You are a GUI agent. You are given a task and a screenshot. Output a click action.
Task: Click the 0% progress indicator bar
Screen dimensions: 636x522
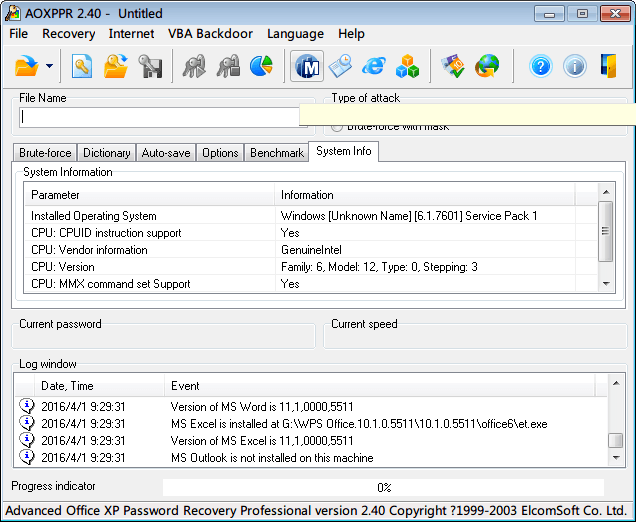pos(383,487)
